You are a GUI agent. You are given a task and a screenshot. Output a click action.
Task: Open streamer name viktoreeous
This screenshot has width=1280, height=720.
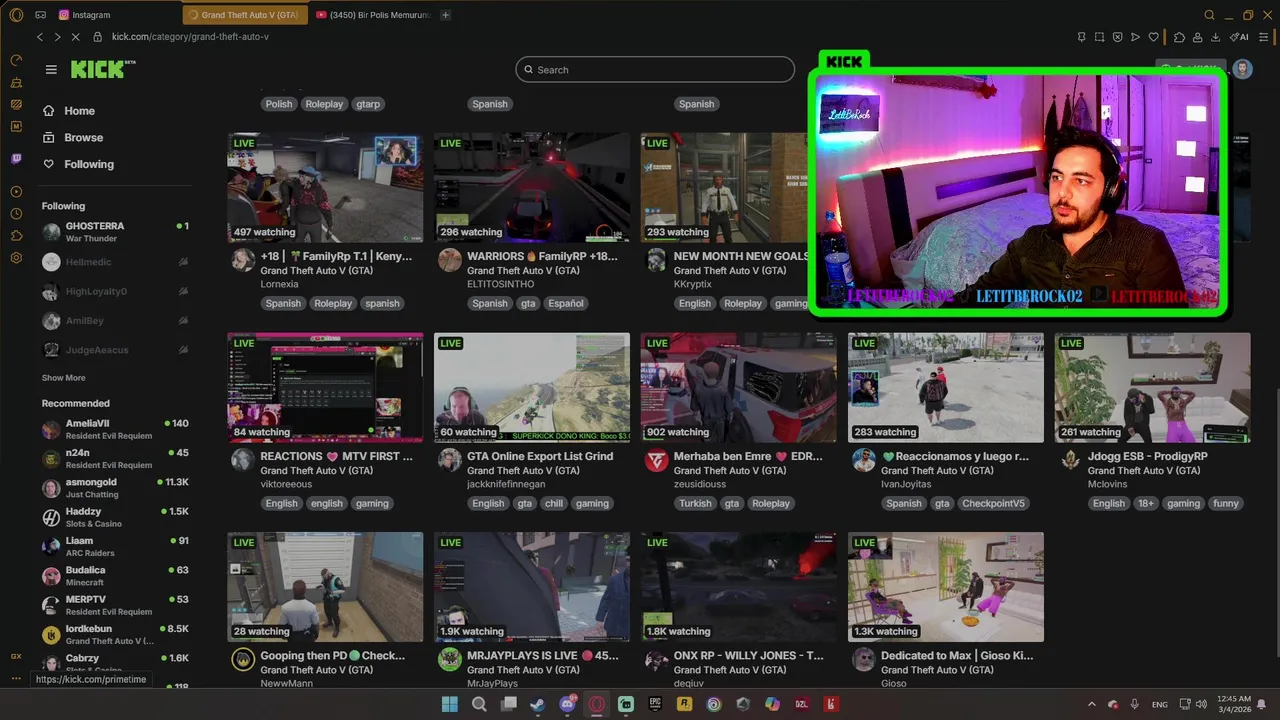pyautogui.click(x=286, y=484)
